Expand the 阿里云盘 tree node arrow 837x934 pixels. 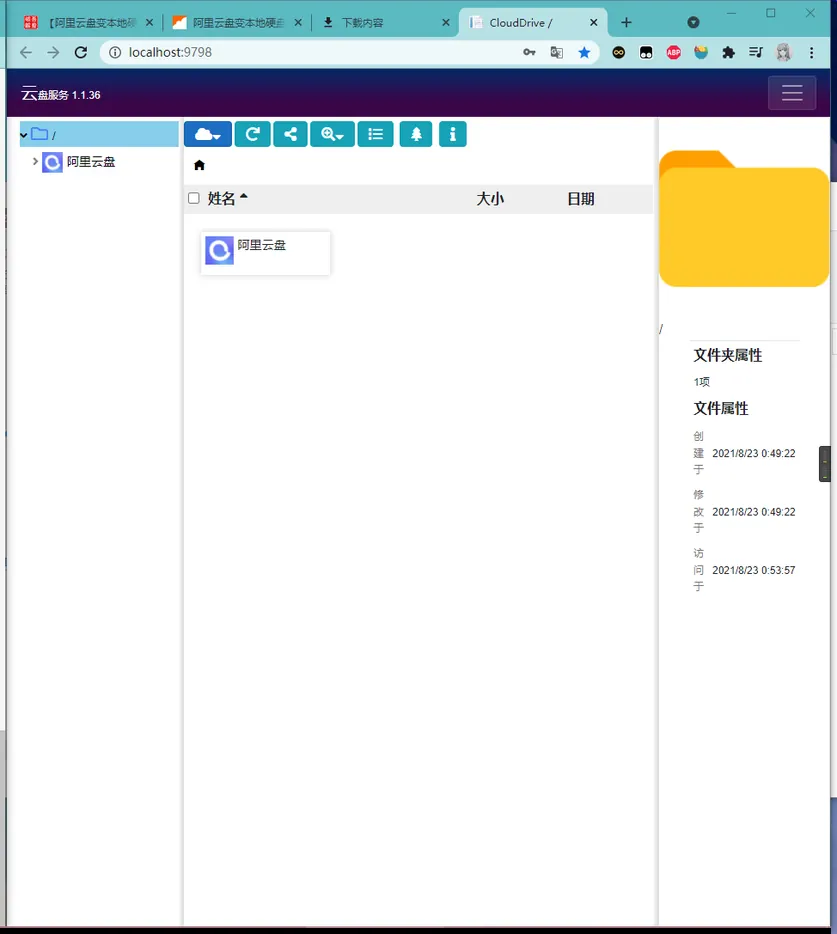click(35, 161)
